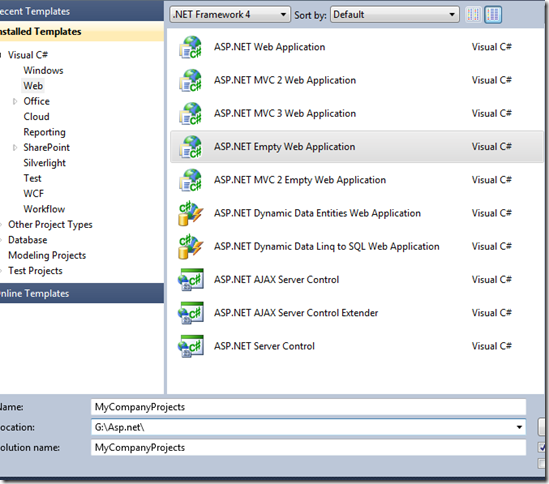
Task: Select the ASP.NET MVC 2 Web Application icon
Action: pyautogui.click(x=190, y=80)
